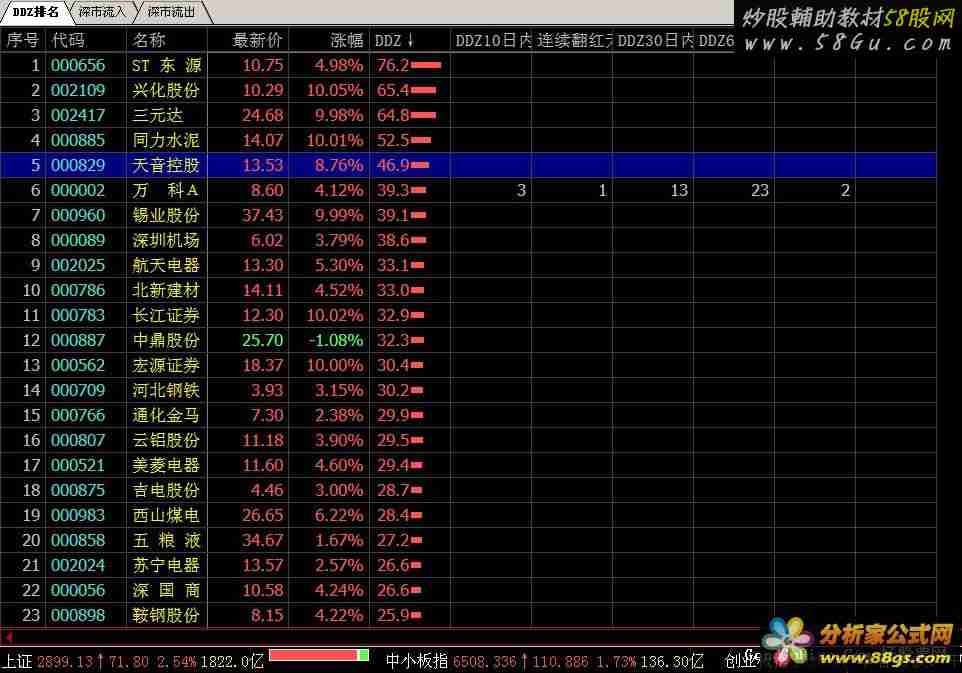962x673 pixels.
Task: Select 苏宁电器 stock name
Action: point(166,565)
